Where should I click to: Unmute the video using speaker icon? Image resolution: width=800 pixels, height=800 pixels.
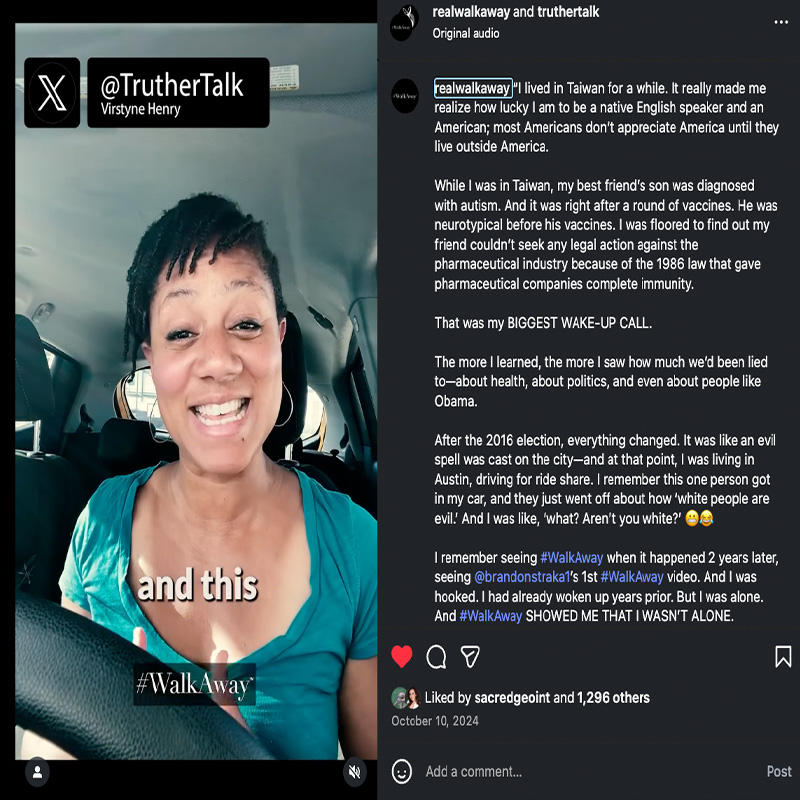tap(354, 772)
